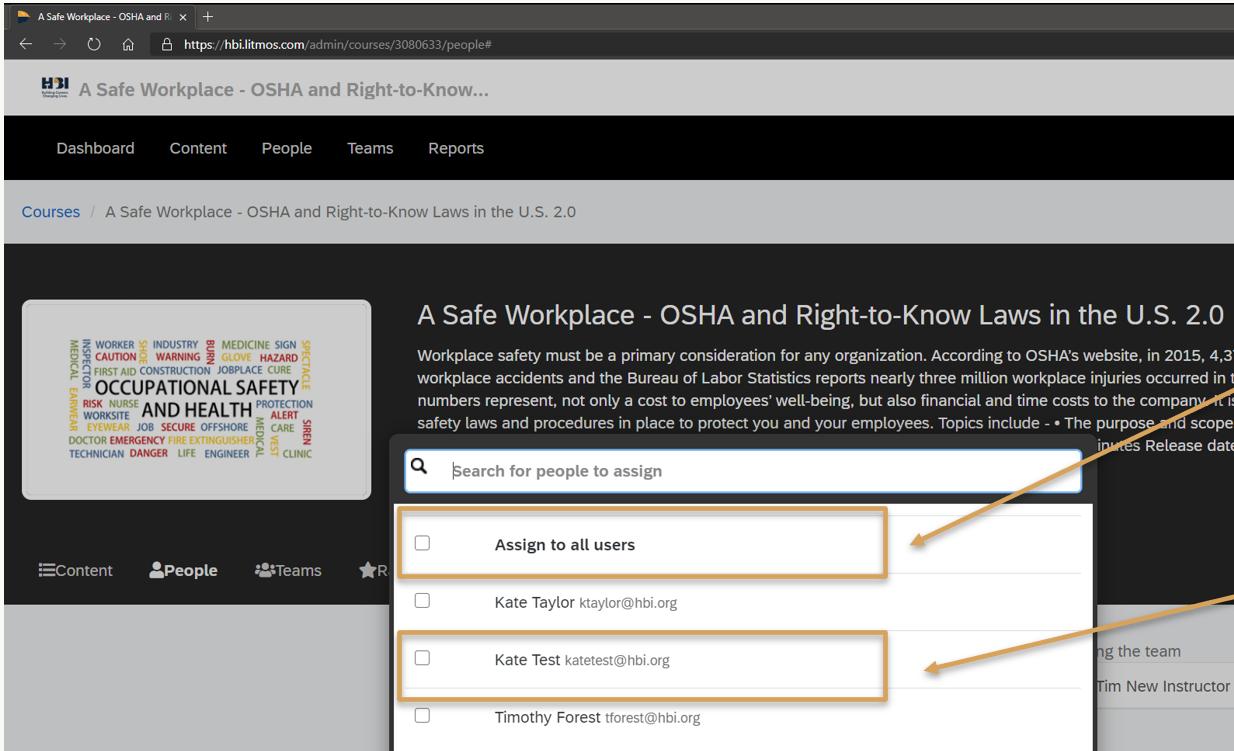1234x751 pixels.
Task: Click the browser home icon
Action: click(x=128, y=44)
